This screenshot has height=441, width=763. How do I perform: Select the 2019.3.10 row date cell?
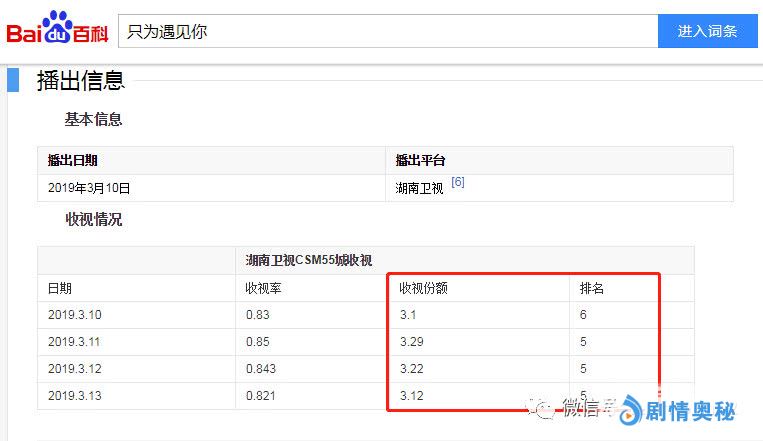pyautogui.click(x=75, y=315)
